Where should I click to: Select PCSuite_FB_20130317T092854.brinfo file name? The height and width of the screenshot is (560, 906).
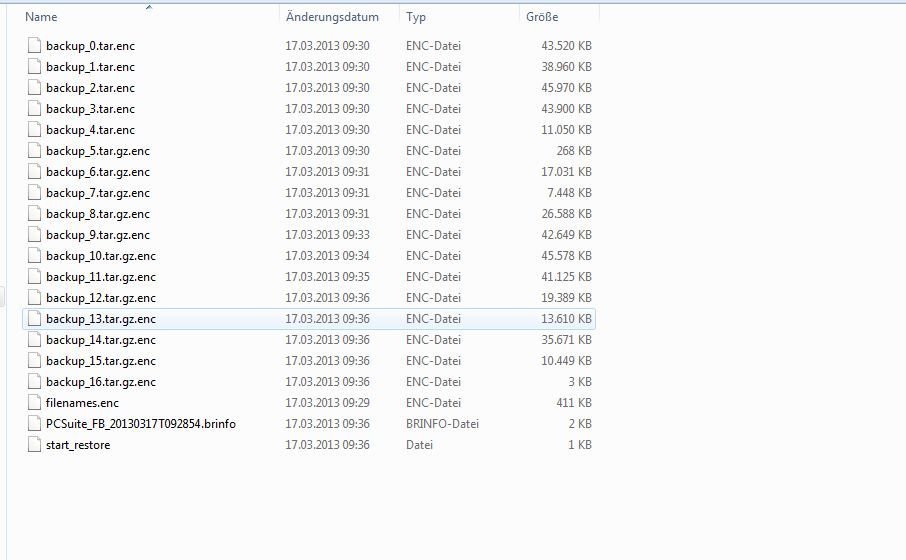140,424
